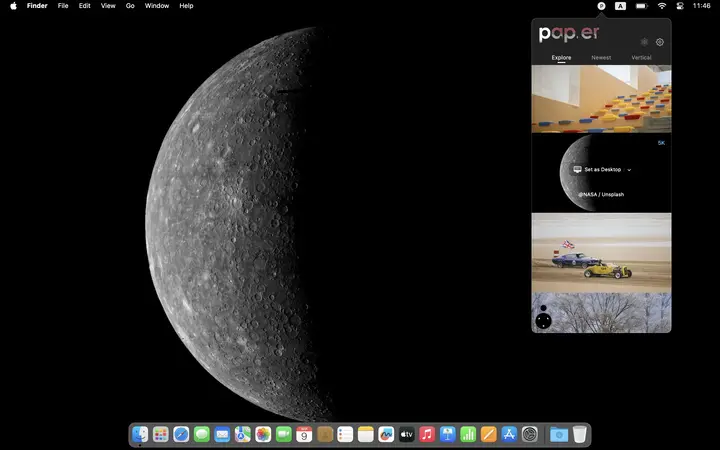The width and height of the screenshot is (720, 450).
Task: Open Photos from the Dock
Action: coord(263,434)
